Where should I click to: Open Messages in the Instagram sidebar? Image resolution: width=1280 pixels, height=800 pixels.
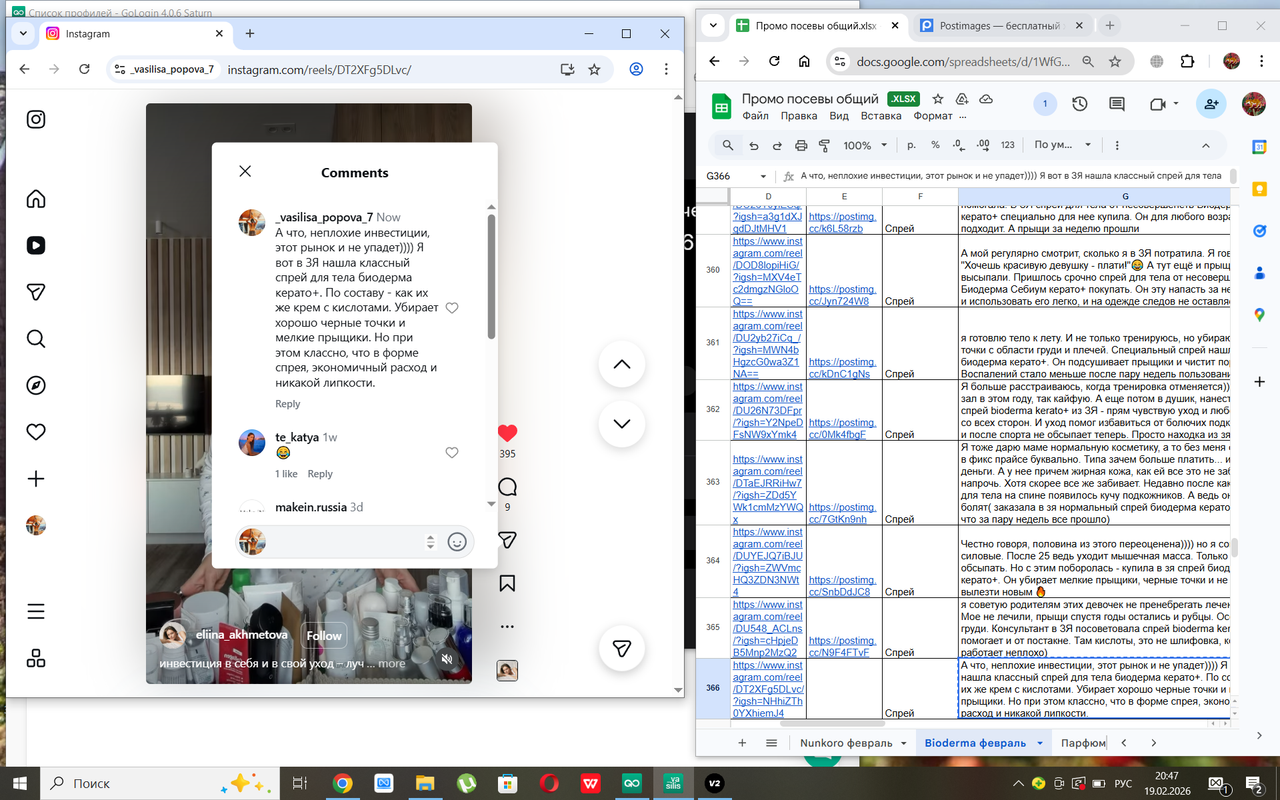coord(36,292)
